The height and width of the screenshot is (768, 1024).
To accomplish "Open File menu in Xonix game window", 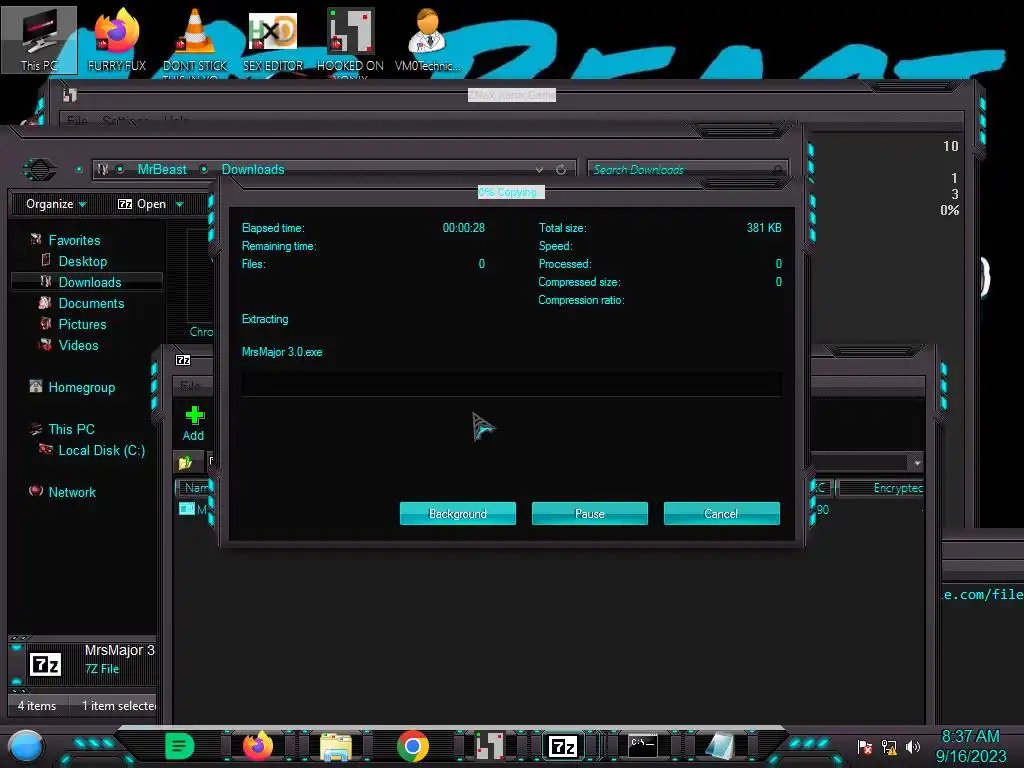I will click(x=77, y=121).
